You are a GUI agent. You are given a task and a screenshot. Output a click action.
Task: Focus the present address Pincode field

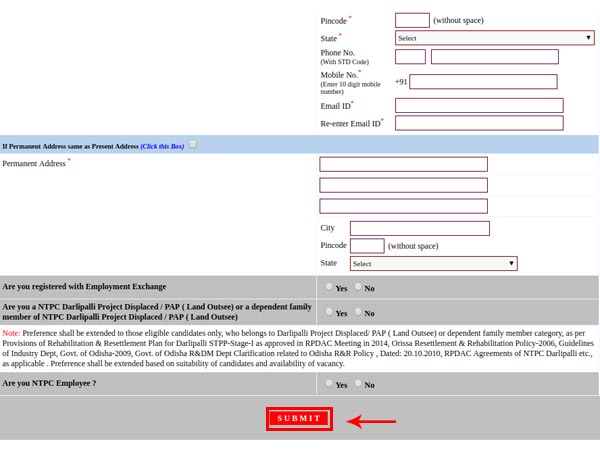(412, 20)
